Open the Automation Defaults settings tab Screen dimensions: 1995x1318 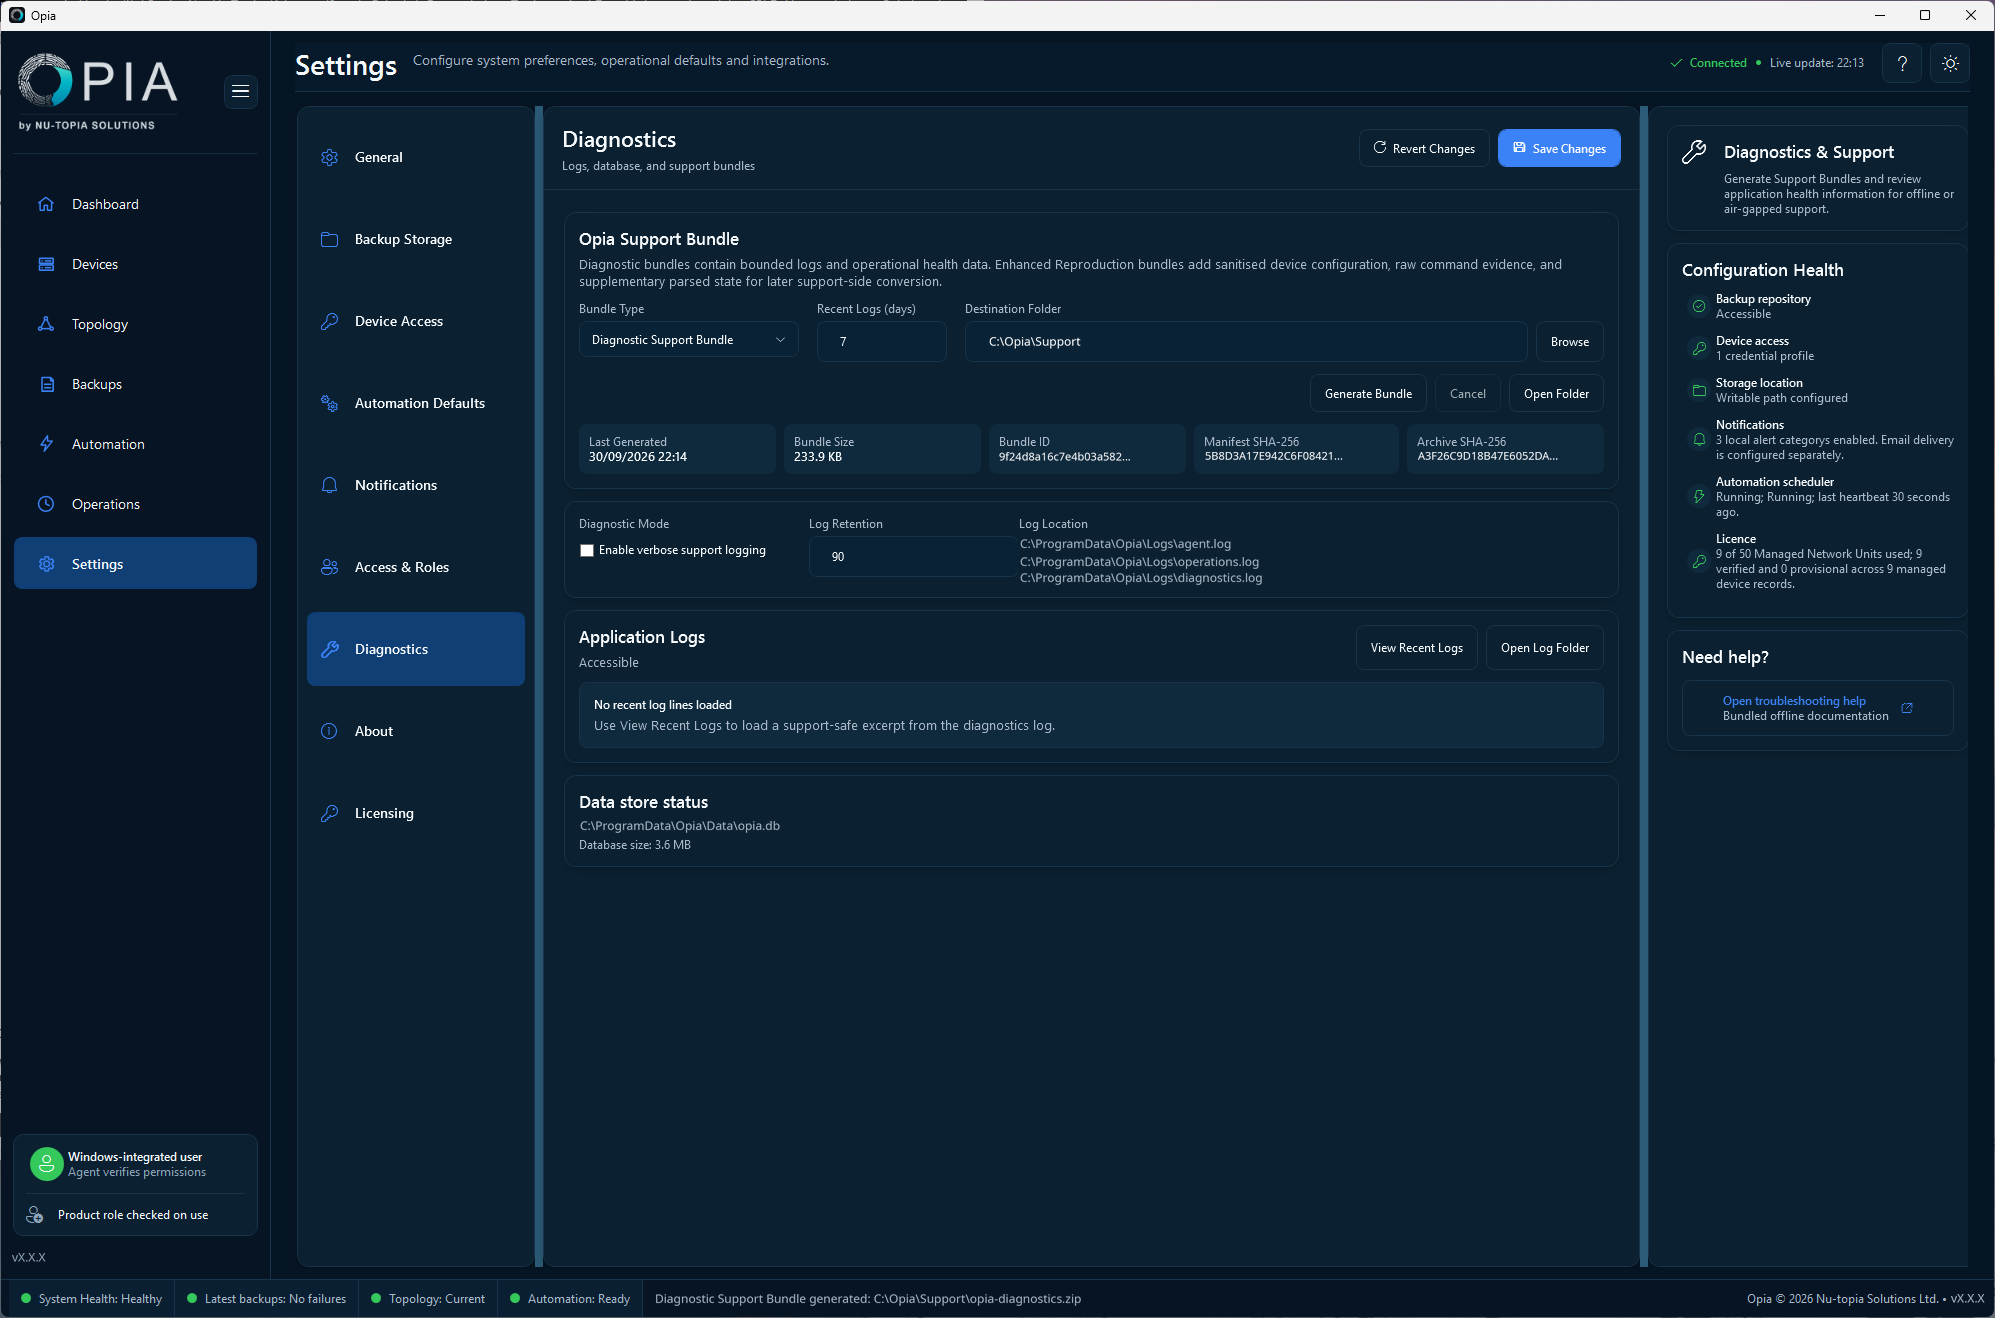click(x=416, y=403)
